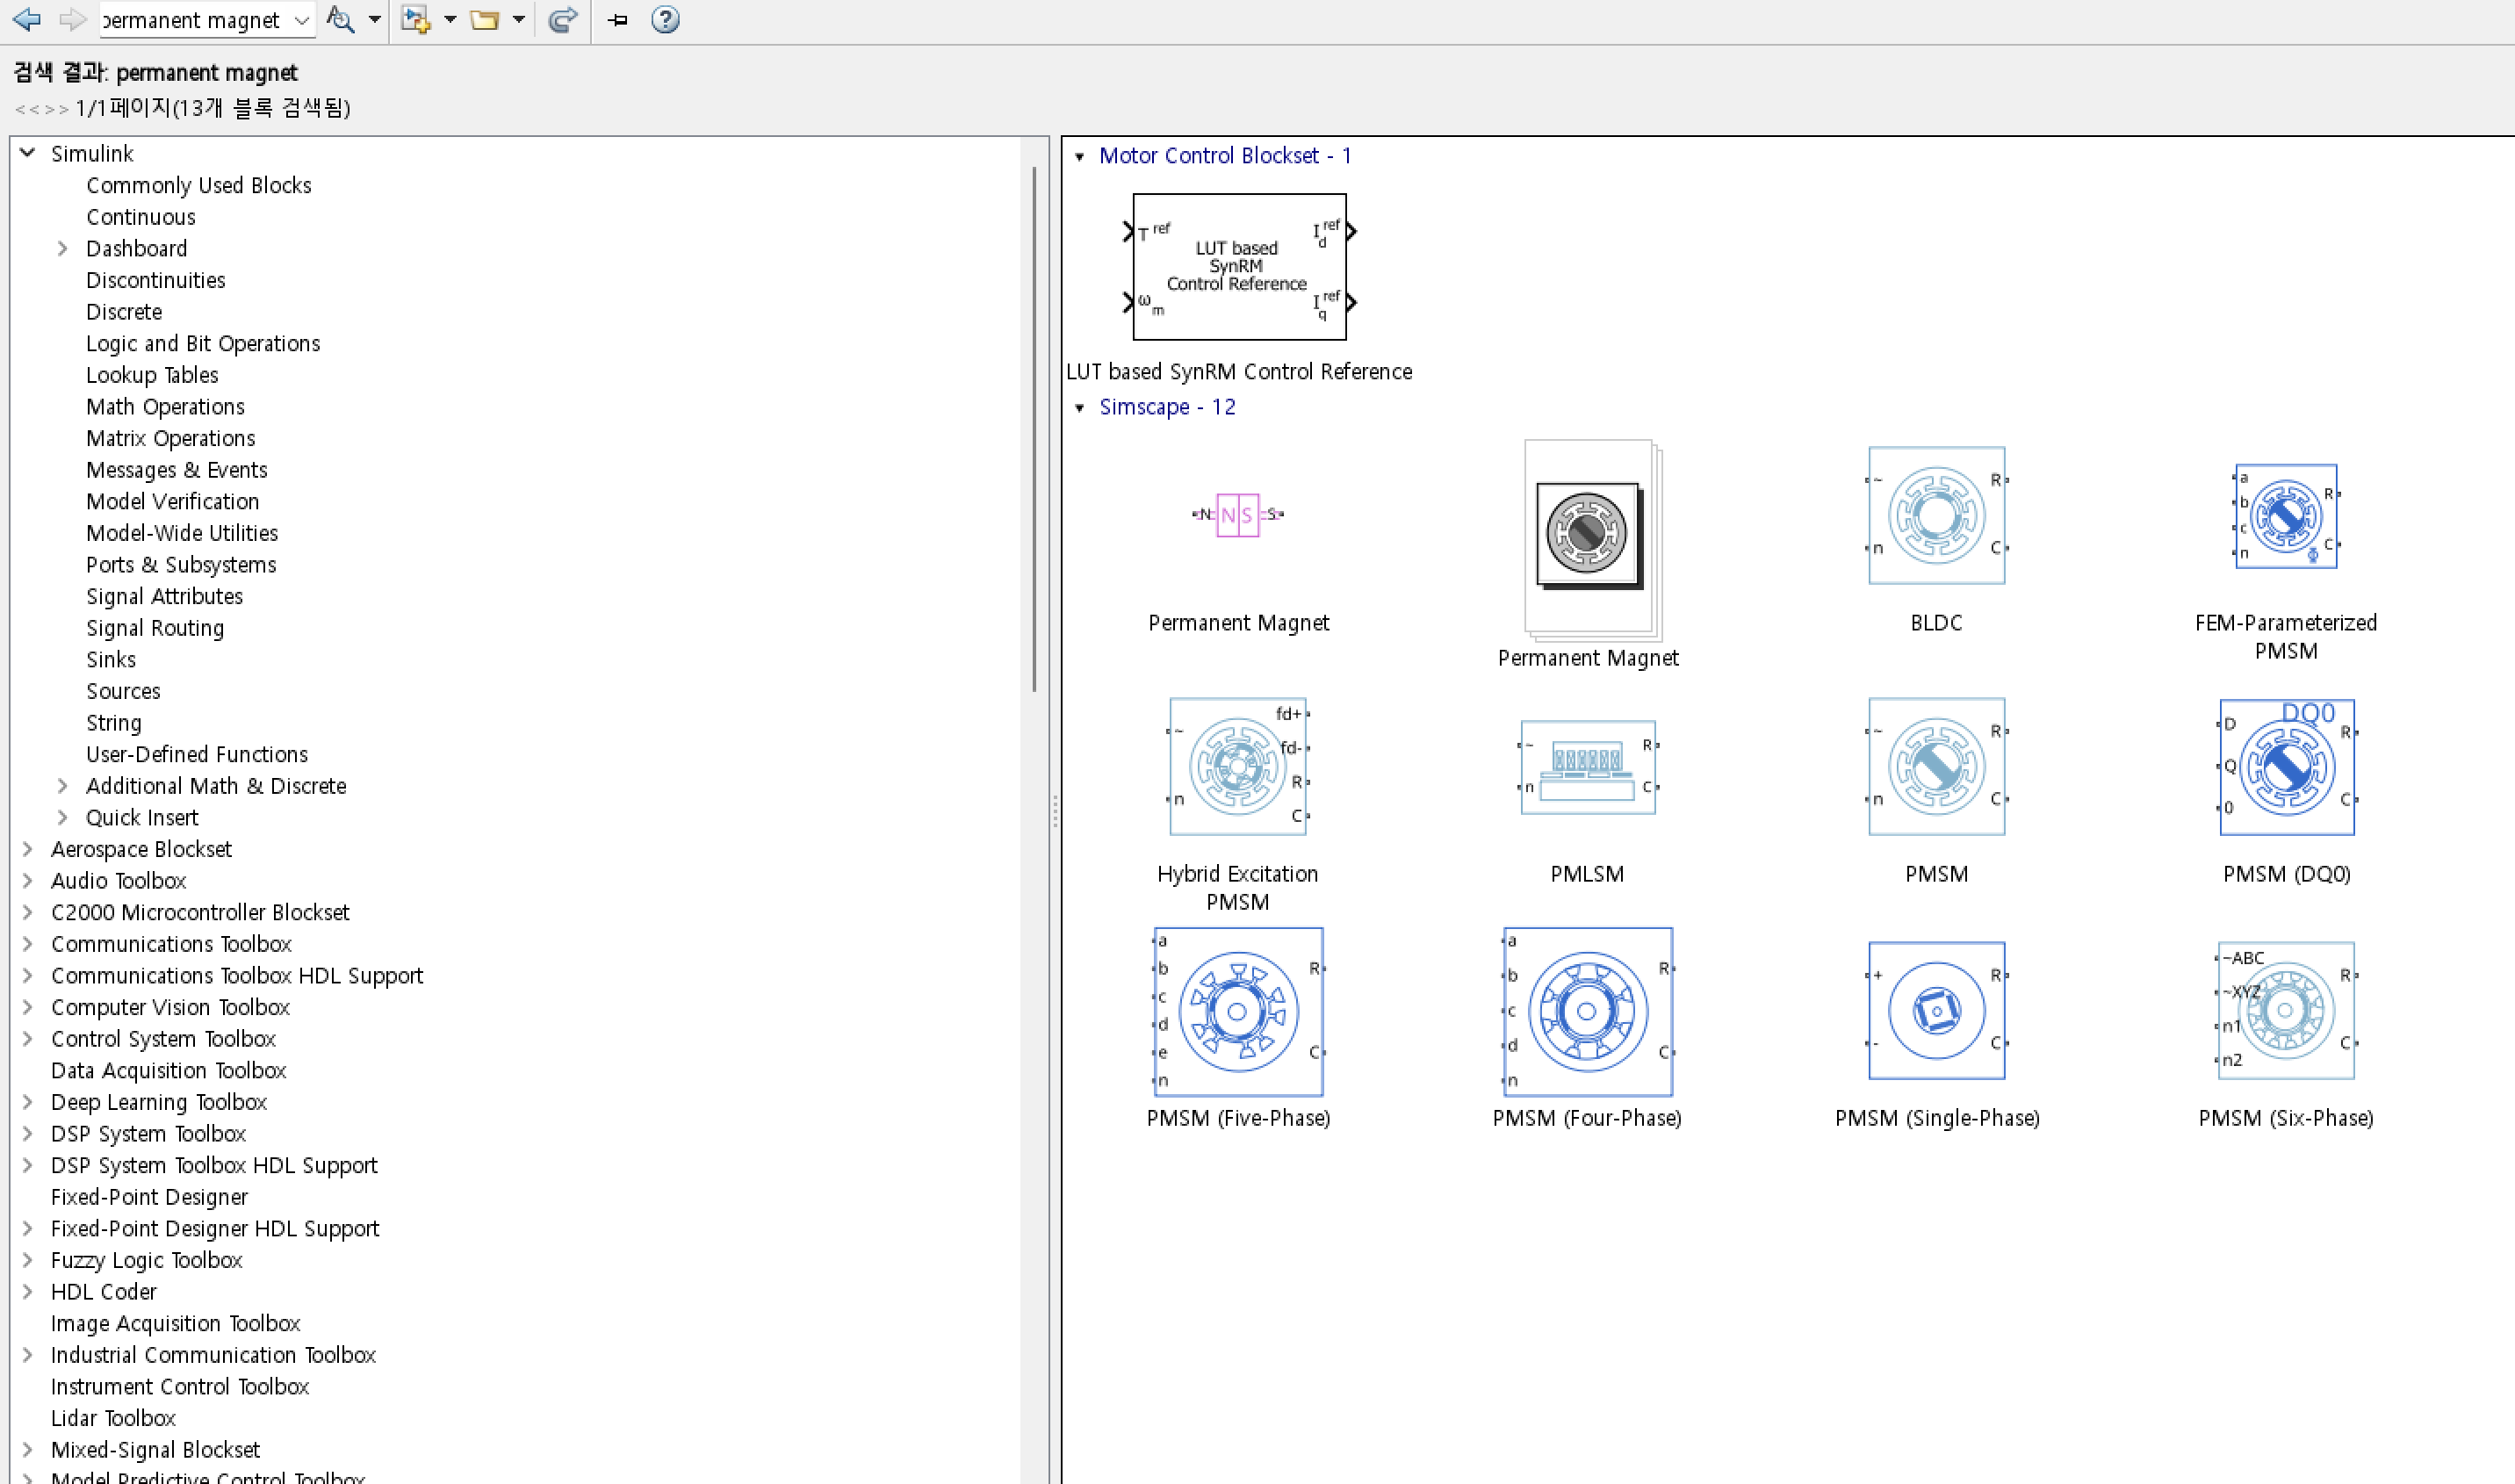Pin the library browser to stay on top

tap(618, 19)
